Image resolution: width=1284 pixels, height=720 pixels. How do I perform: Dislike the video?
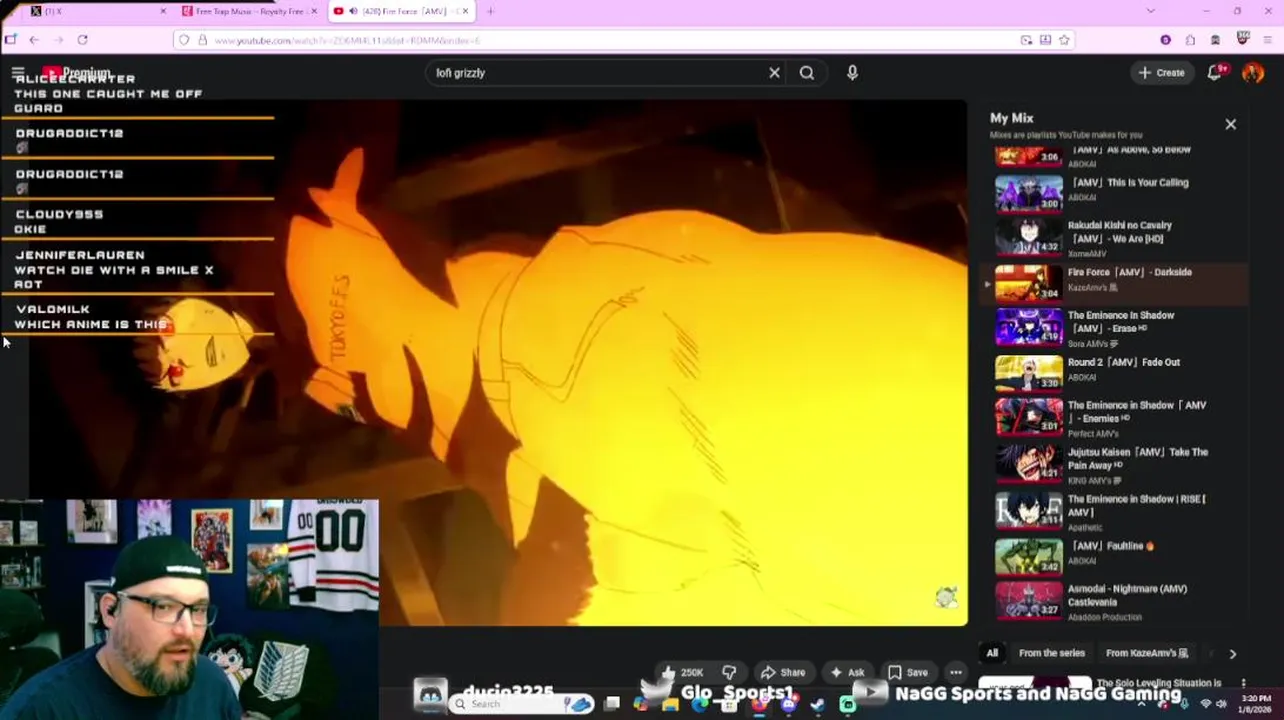point(729,672)
